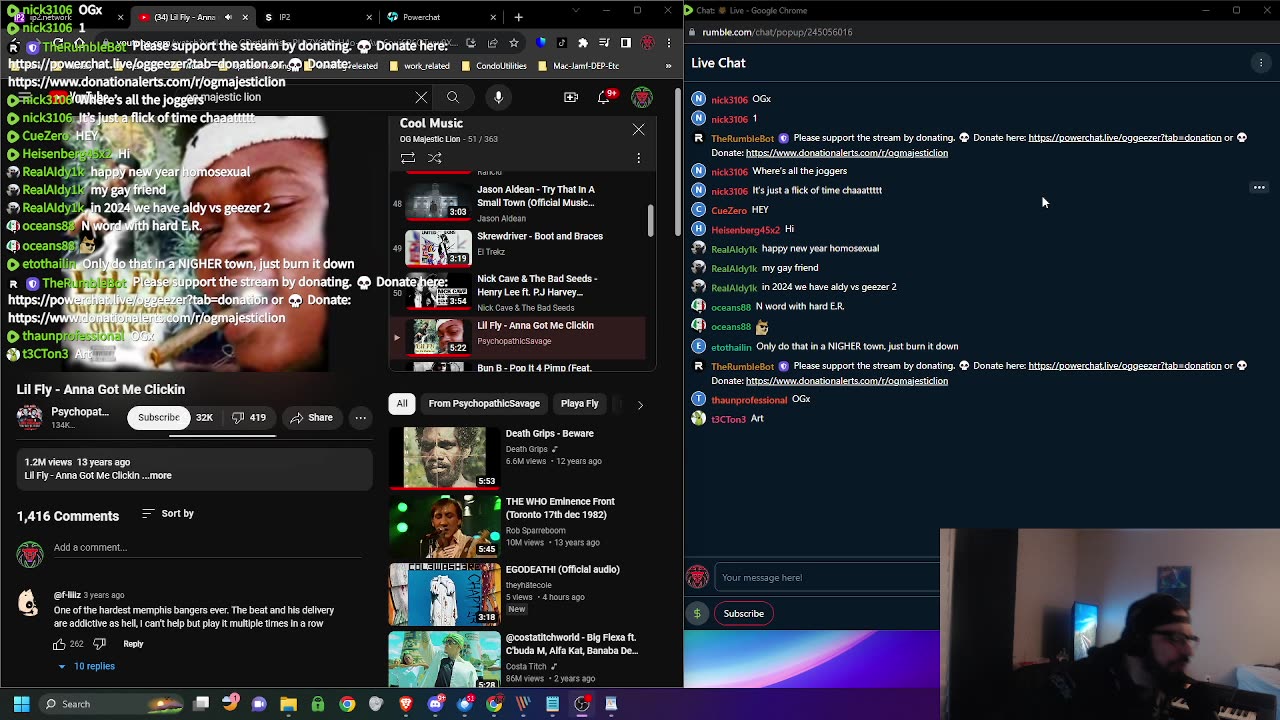The image size is (1280, 720).
Task: Open Sort by comments dropdown
Action: tap(168, 513)
